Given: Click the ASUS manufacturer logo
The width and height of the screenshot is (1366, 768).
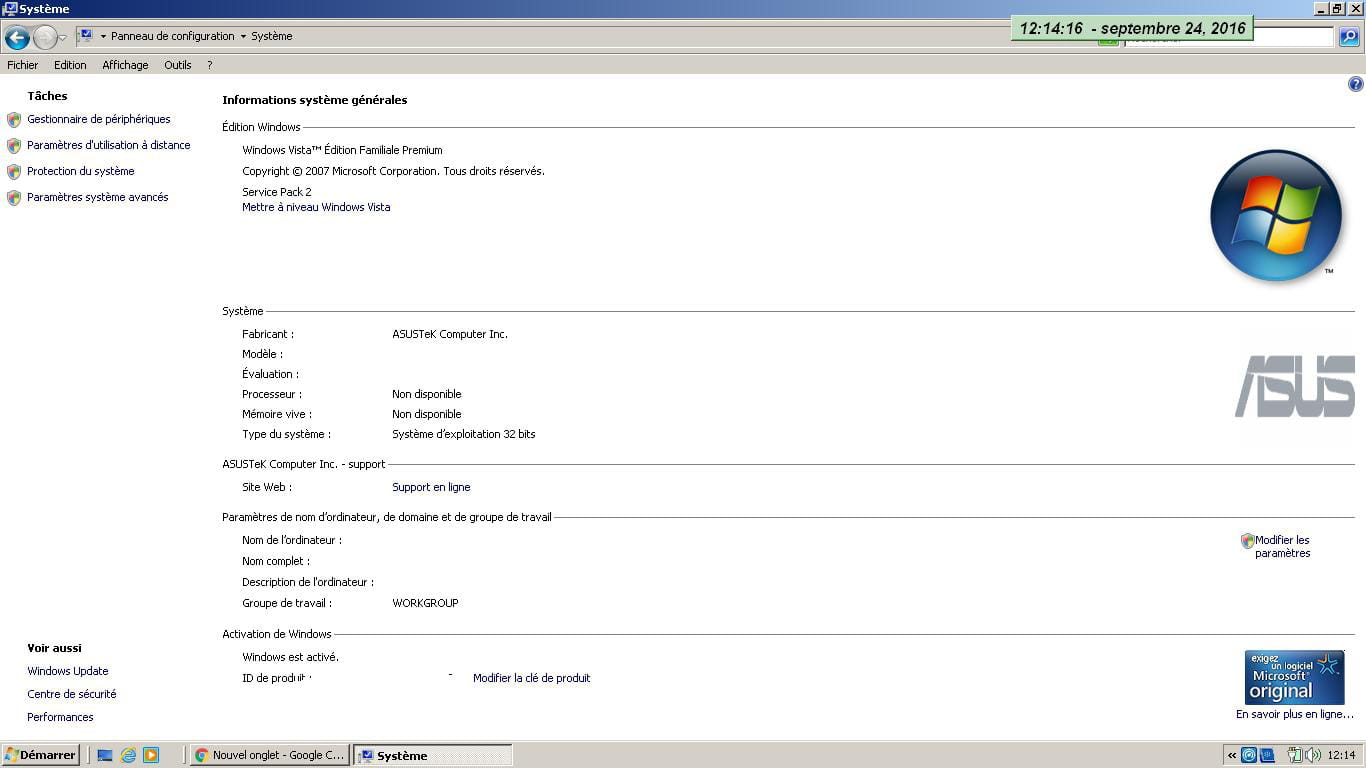Looking at the screenshot, I should (x=1295, y=386).
